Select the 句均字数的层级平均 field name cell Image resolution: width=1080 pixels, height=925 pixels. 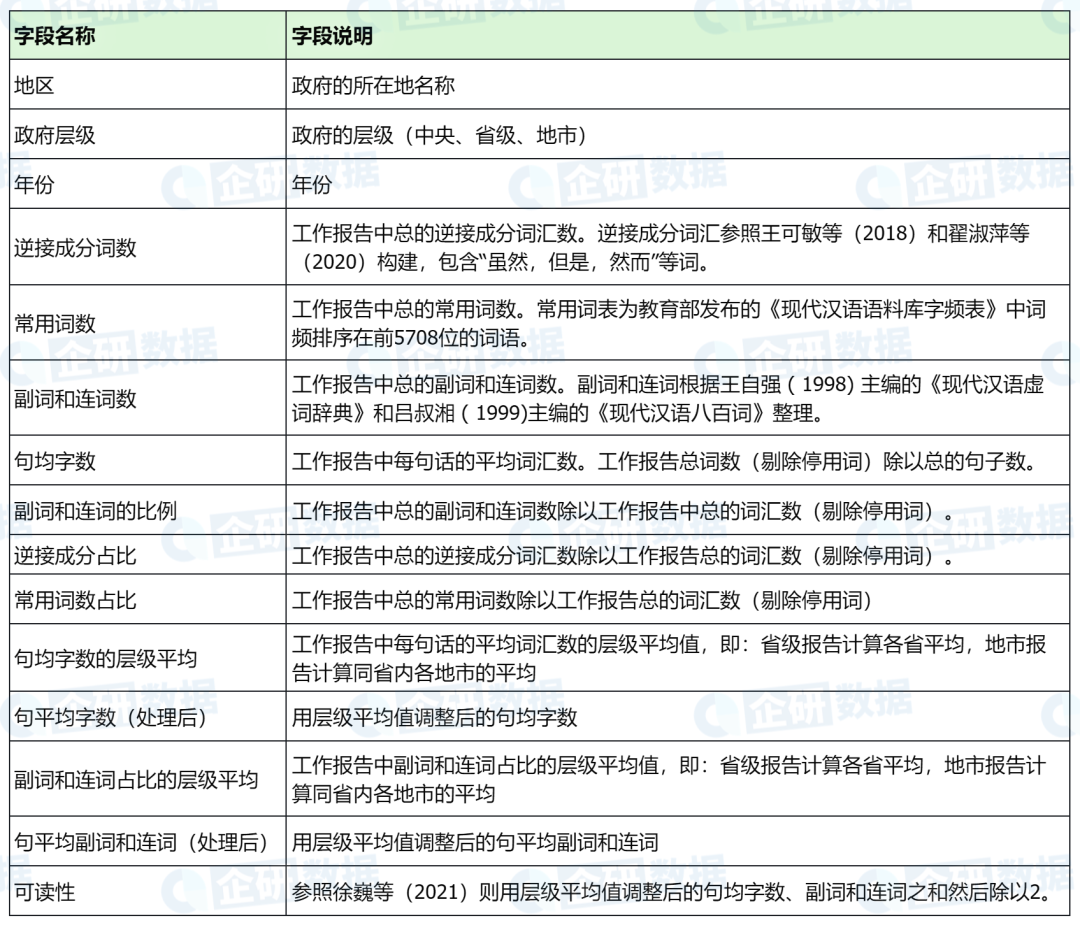(148, 658)
